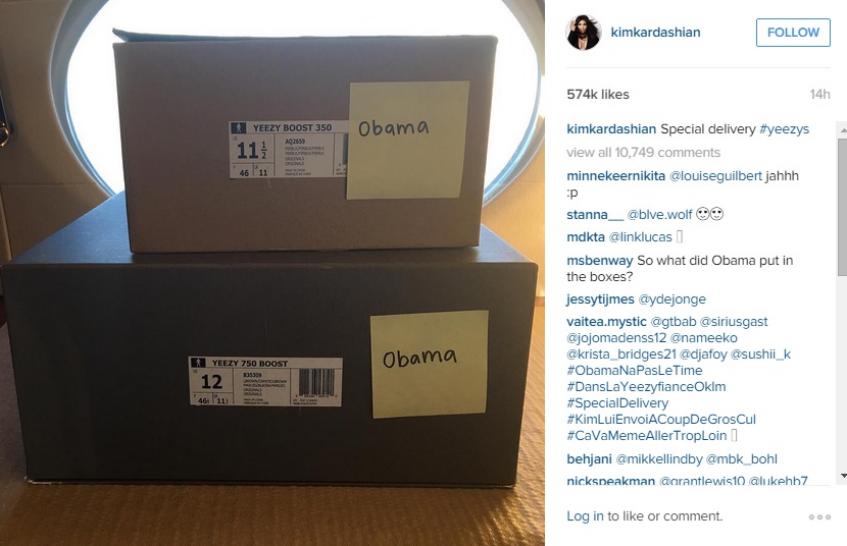Open stanna__ commenter profile
Viewport: 847px width, 546px height.
click(595, 215)
